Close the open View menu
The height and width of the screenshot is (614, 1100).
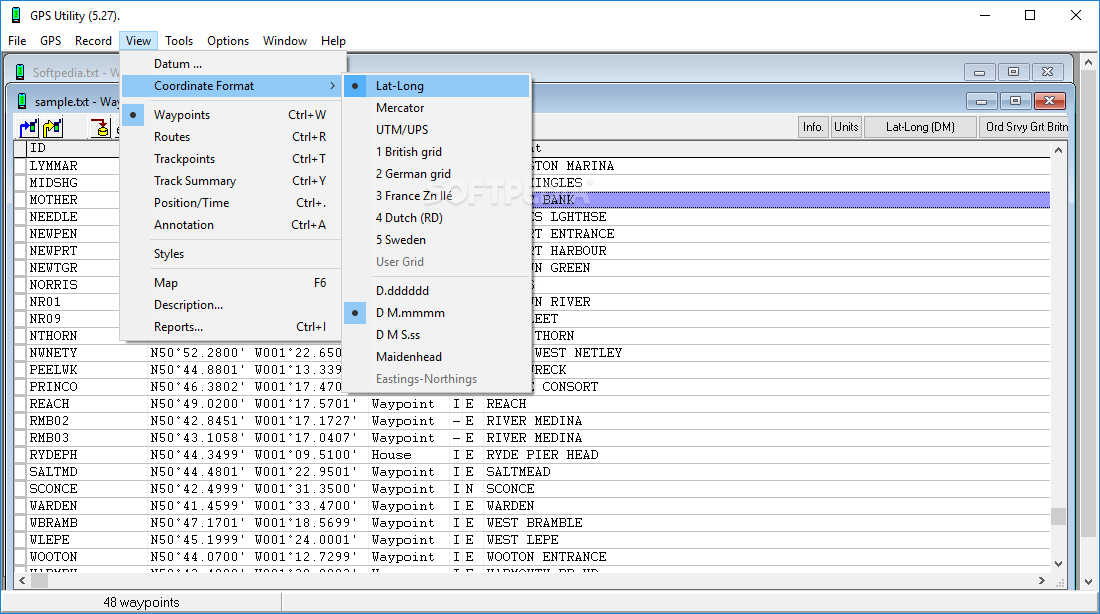pos(138,41)
